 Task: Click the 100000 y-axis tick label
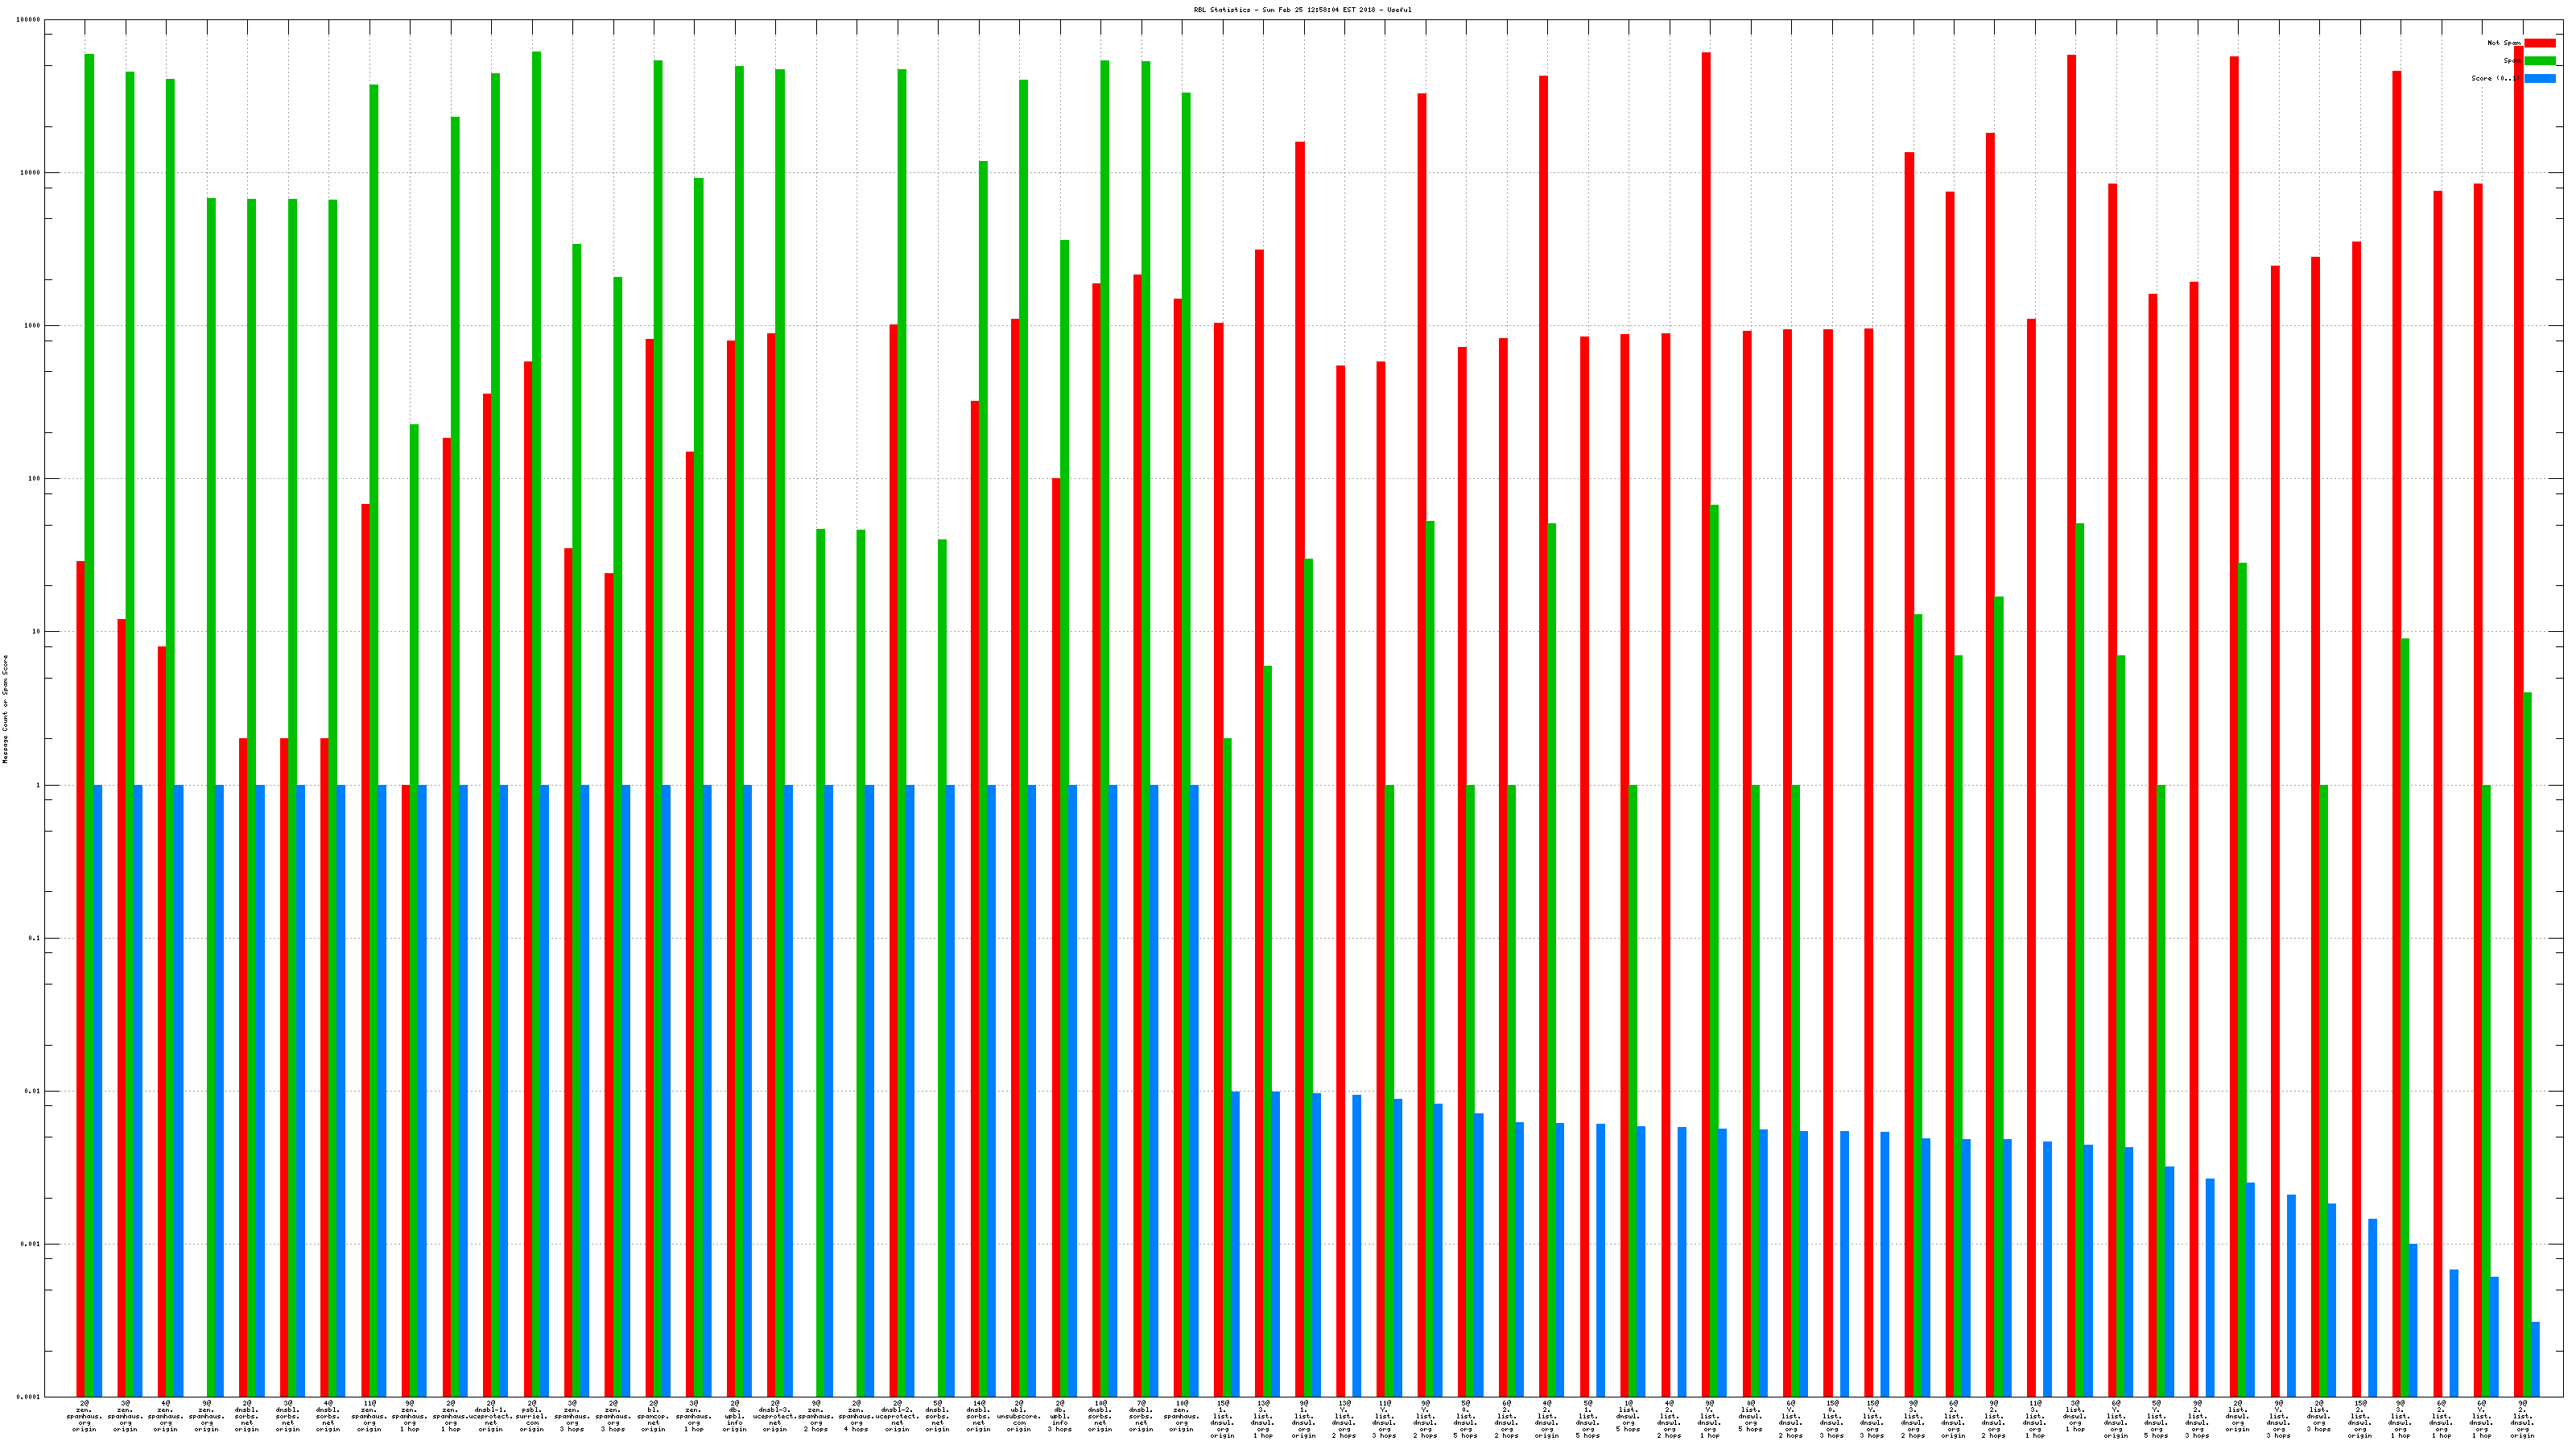[29, 20]
